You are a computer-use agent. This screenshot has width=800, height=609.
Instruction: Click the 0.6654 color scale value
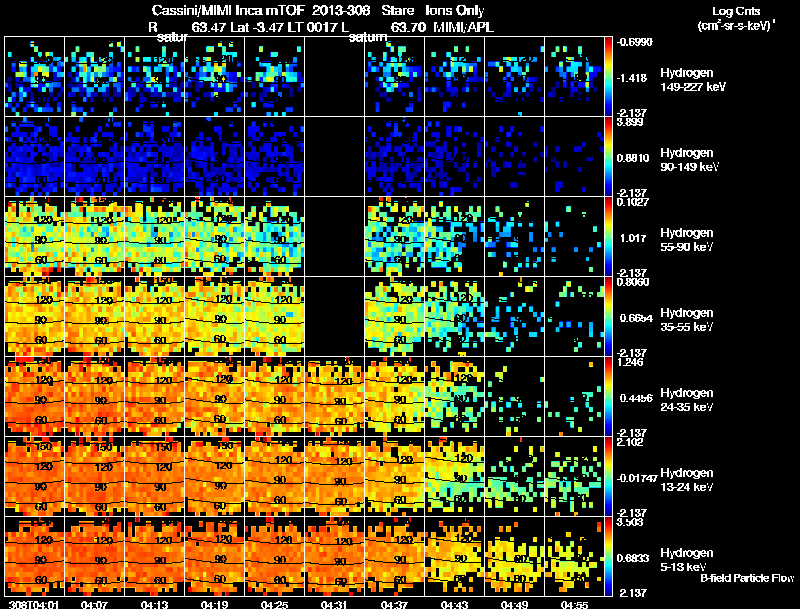[x=636, y=318]
